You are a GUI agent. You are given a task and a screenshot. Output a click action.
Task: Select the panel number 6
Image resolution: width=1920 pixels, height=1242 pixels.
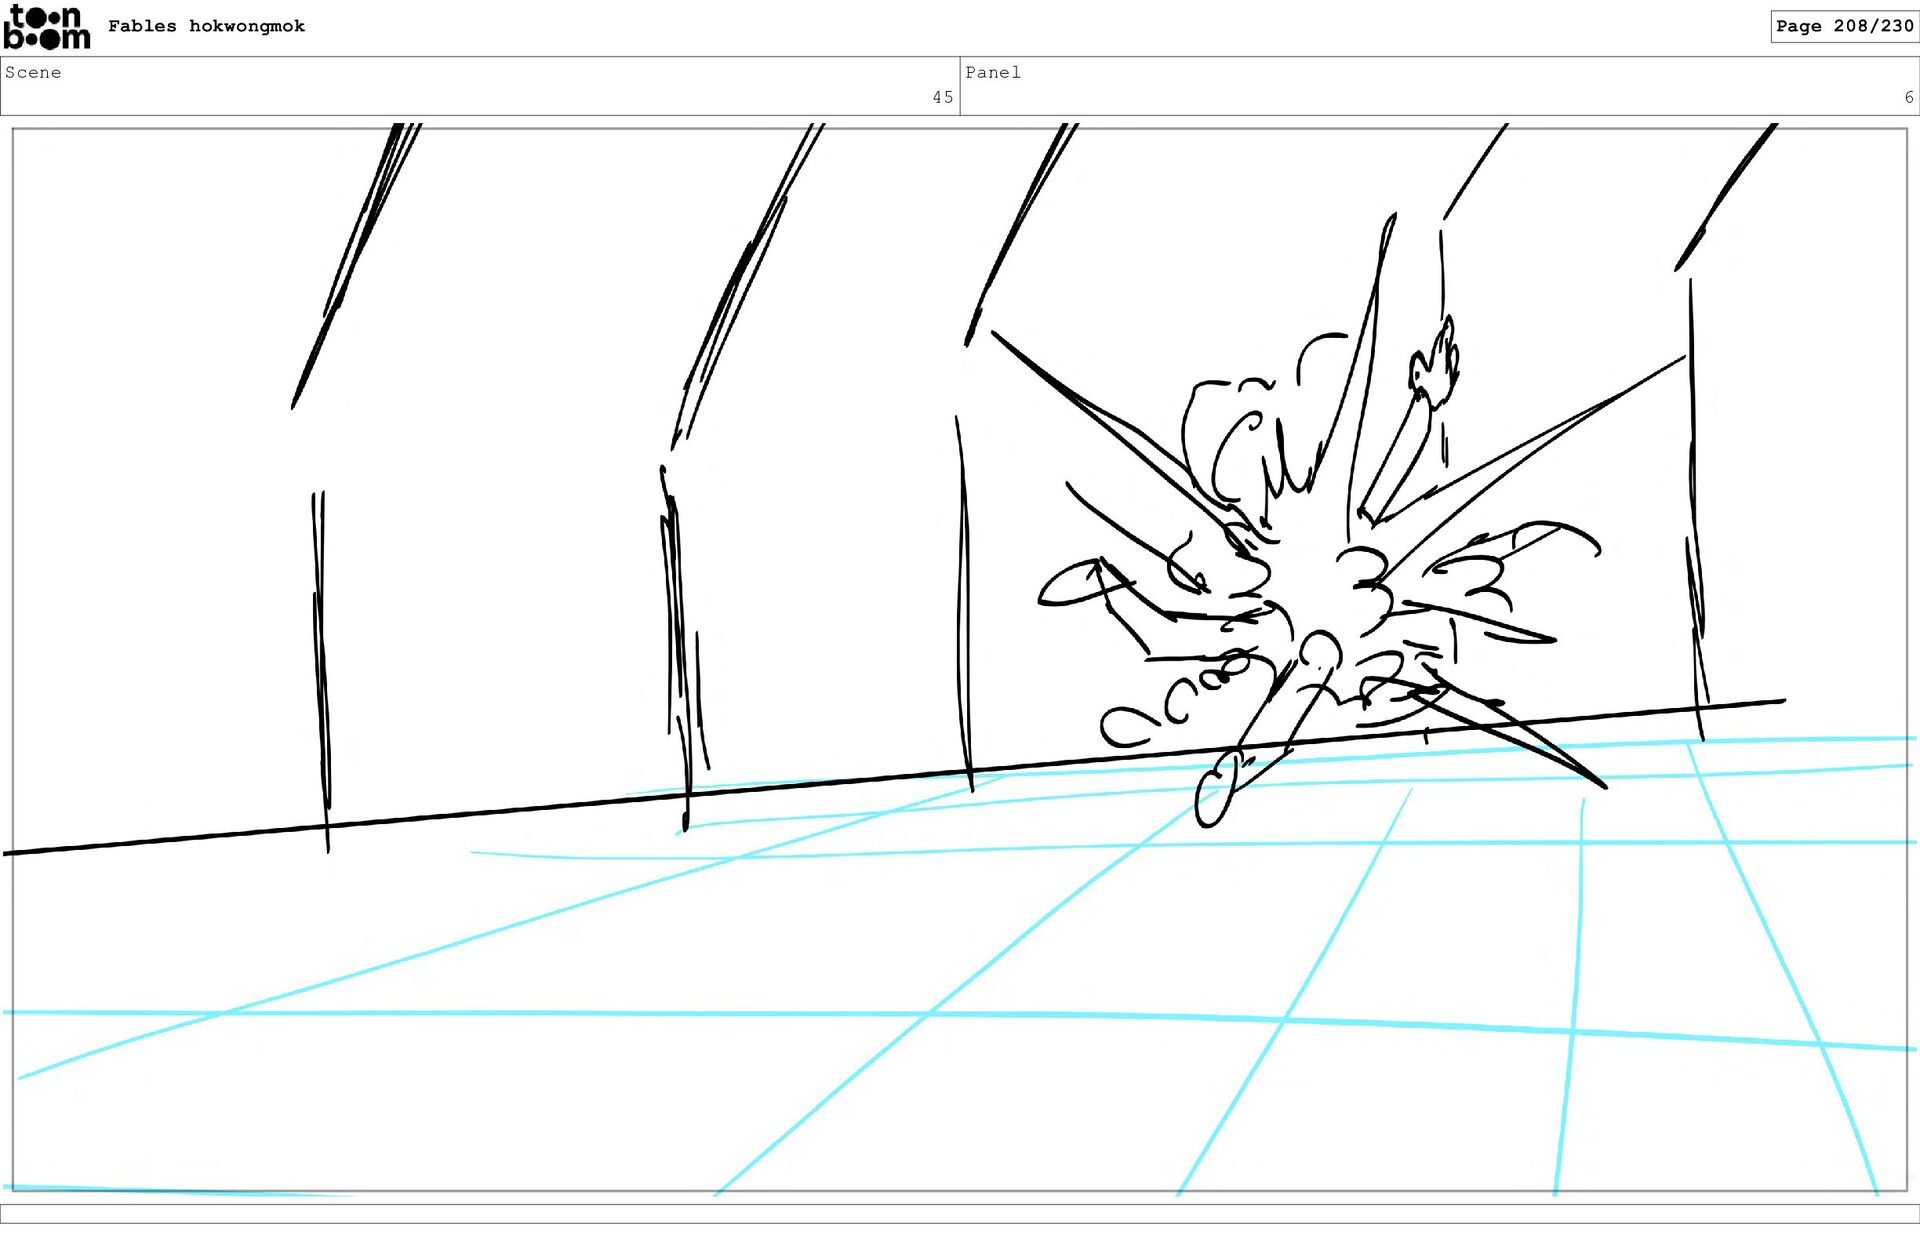[1908, 97]
